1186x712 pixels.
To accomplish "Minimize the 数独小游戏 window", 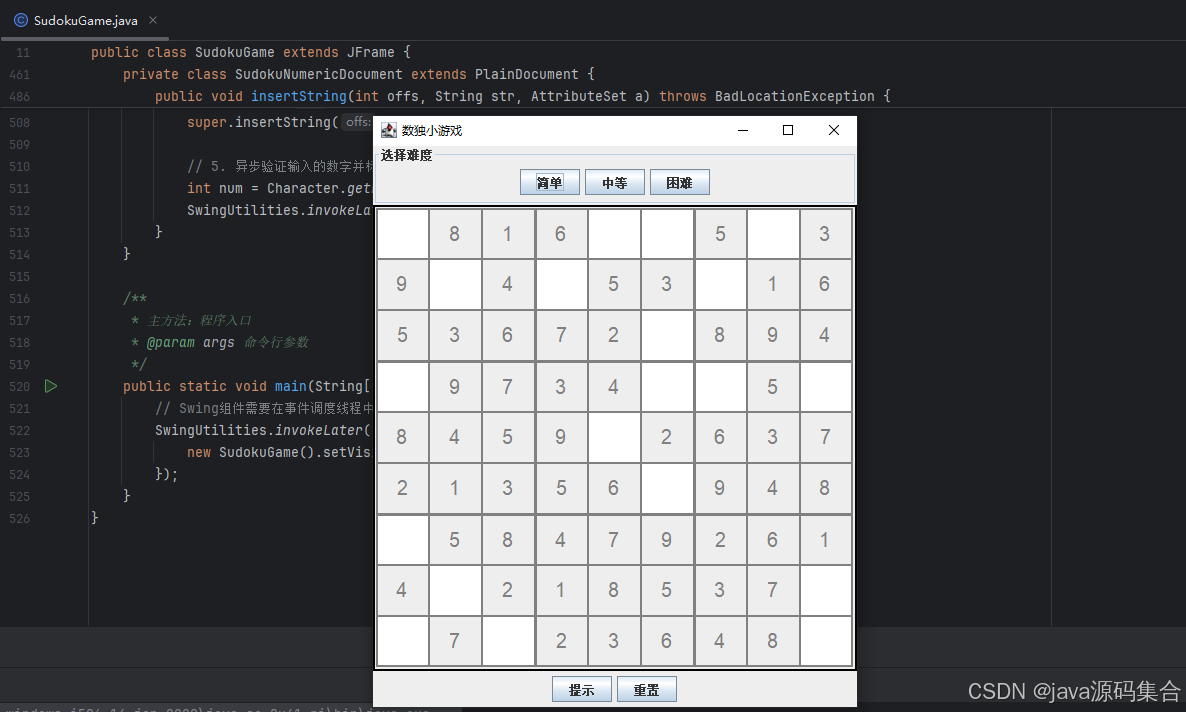I will point(743,130).
